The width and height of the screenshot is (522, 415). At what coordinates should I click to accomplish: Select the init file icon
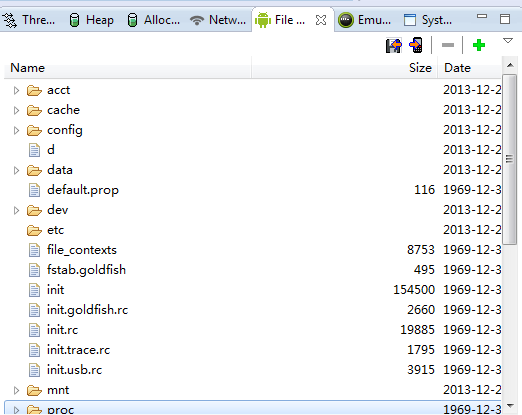34,290
